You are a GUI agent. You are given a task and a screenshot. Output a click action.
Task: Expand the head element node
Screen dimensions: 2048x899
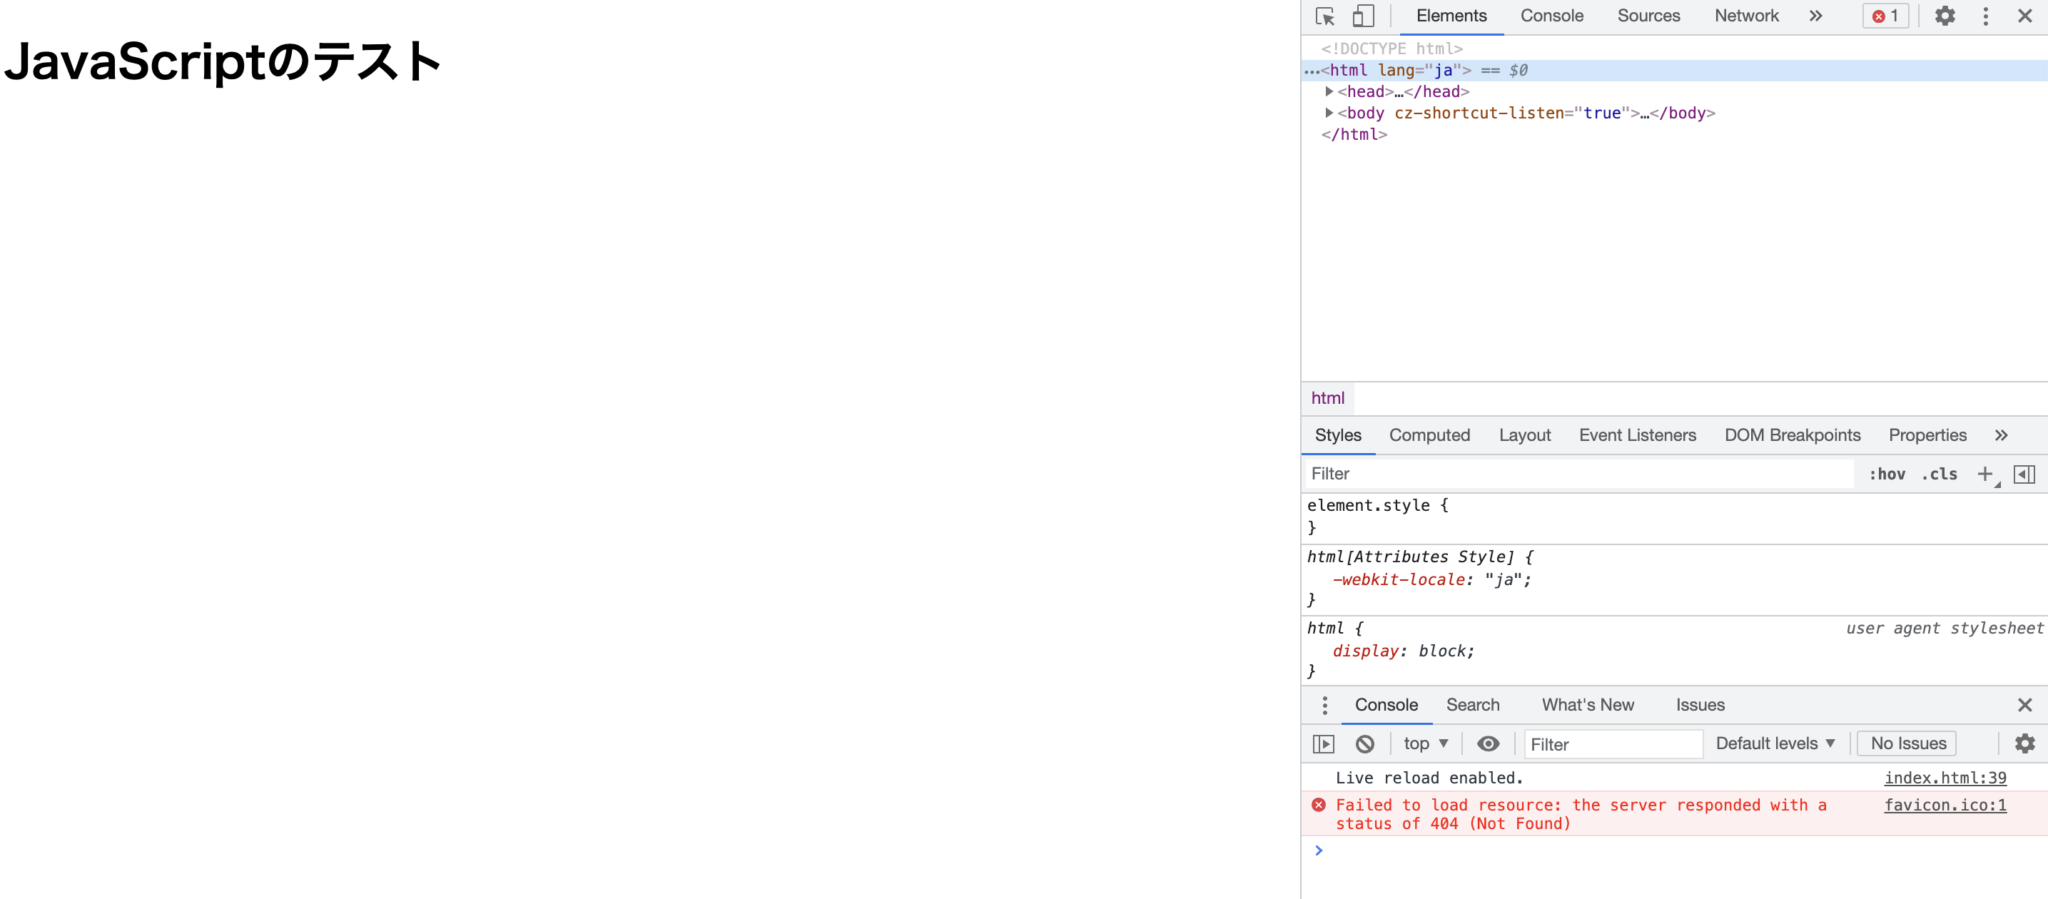click(1329, 92)
